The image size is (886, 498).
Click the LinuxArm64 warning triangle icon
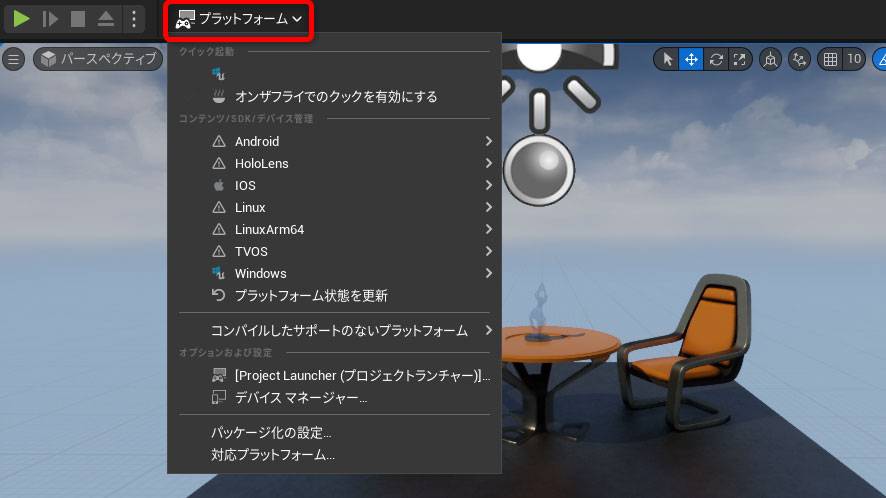tap(219, 229)
